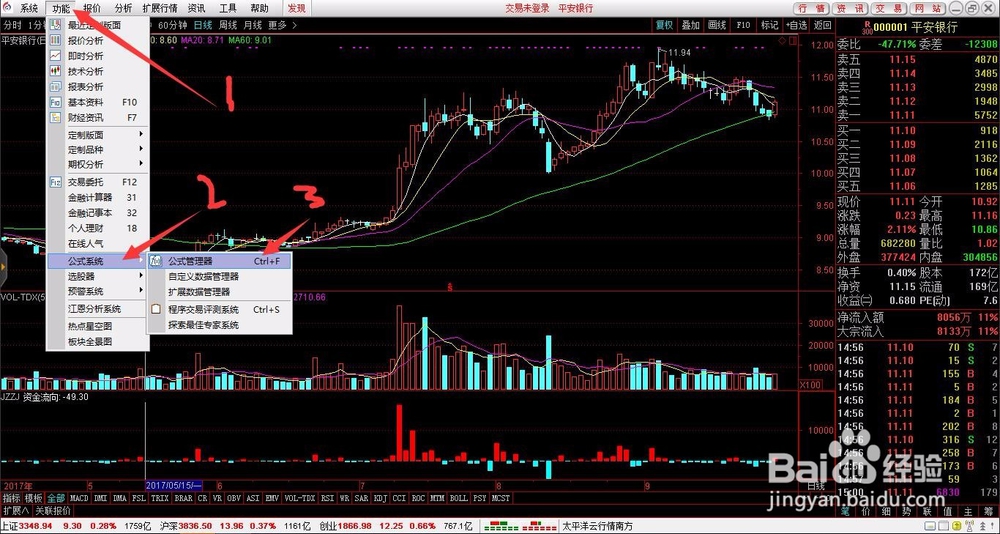Image resolution: width=1000 pixels, height=534 pixels.
Task: Expand the 扩展 panel at bottom
Action: 16,511
